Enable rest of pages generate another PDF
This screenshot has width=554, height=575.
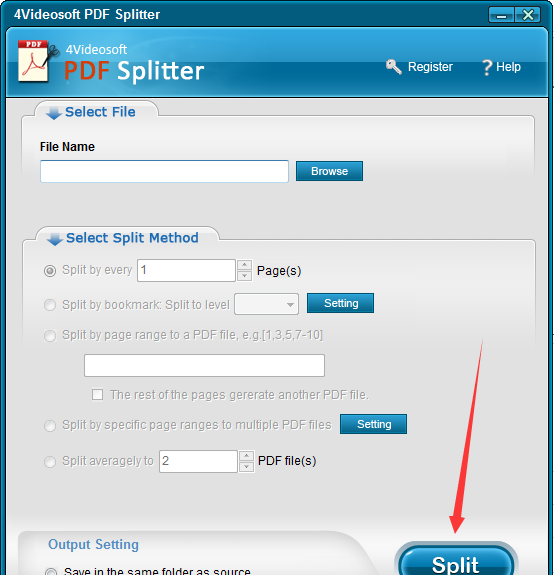pos(98,395)
